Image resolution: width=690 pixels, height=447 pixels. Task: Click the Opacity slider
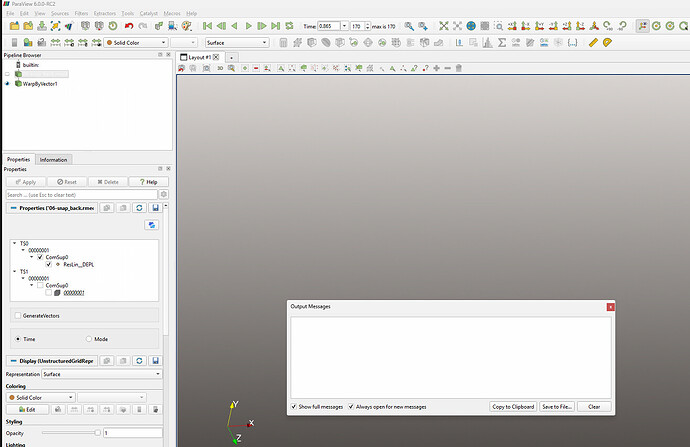(x=71, y=433)
